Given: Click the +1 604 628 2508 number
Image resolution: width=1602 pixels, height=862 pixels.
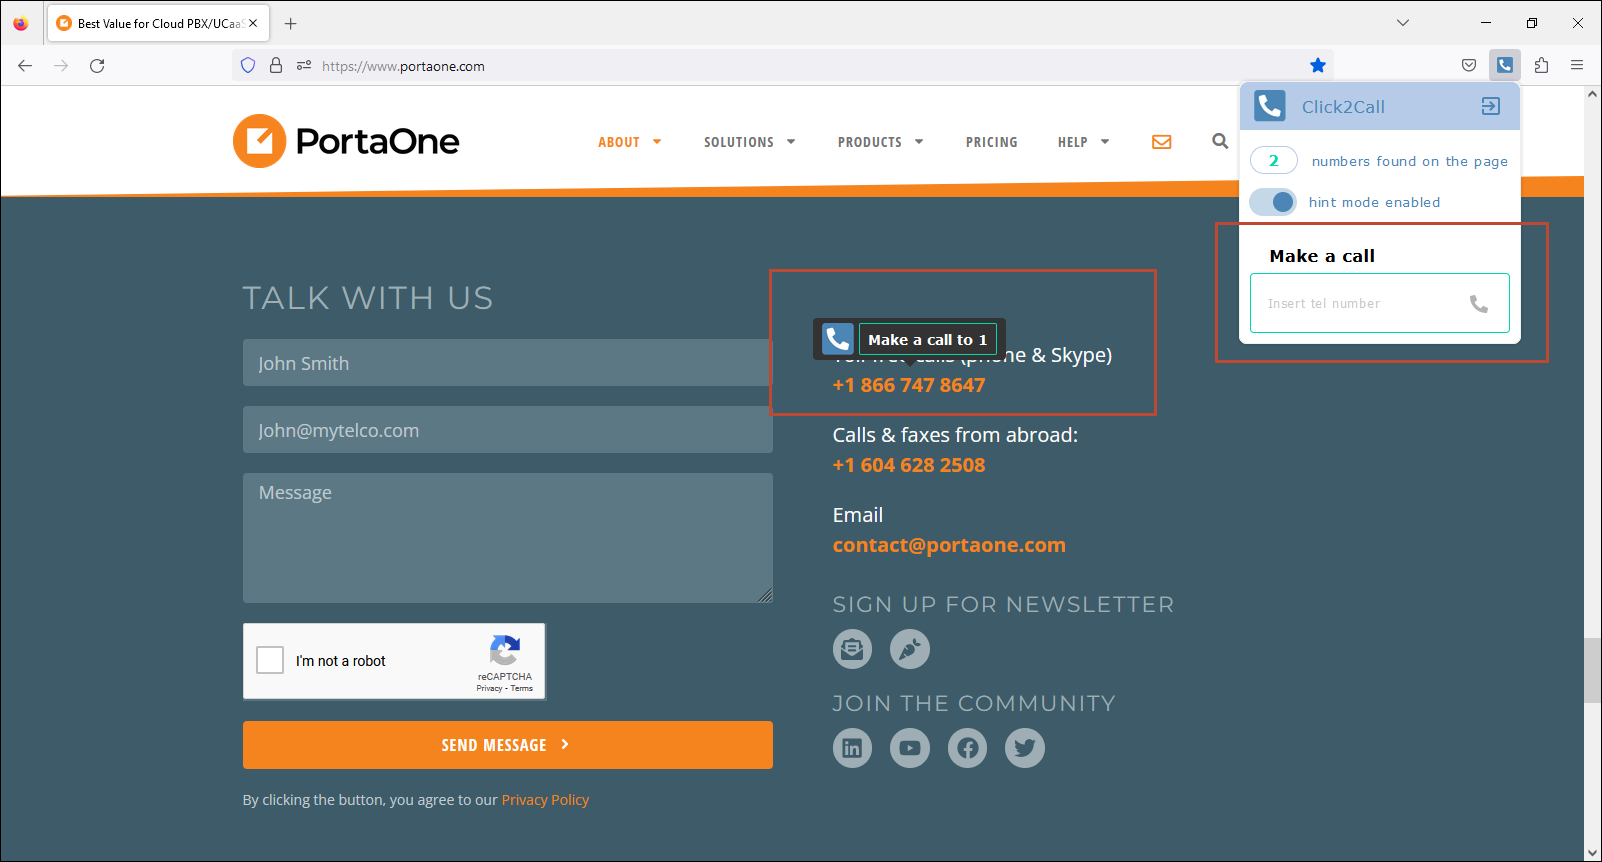Looking at the screenshot, I should [909, 465].
